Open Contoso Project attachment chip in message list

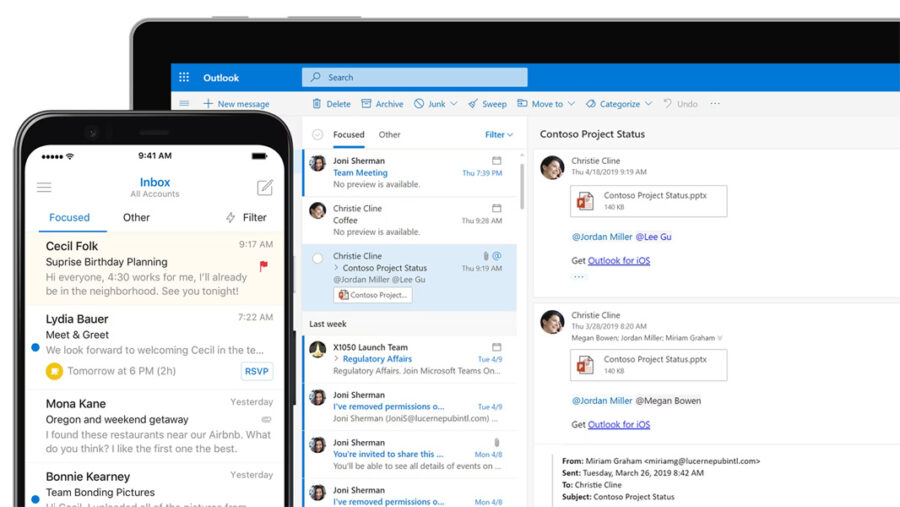(373, 295)
